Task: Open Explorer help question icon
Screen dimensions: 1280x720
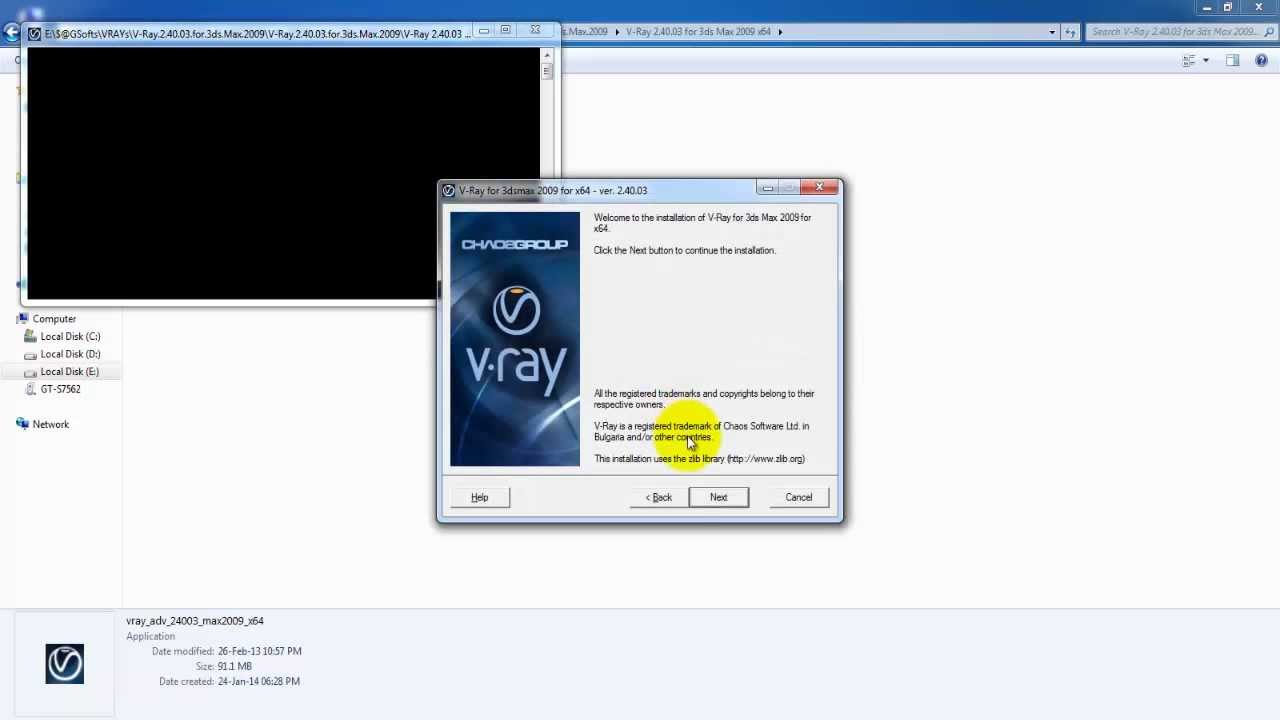Action: pos(1261,61)
